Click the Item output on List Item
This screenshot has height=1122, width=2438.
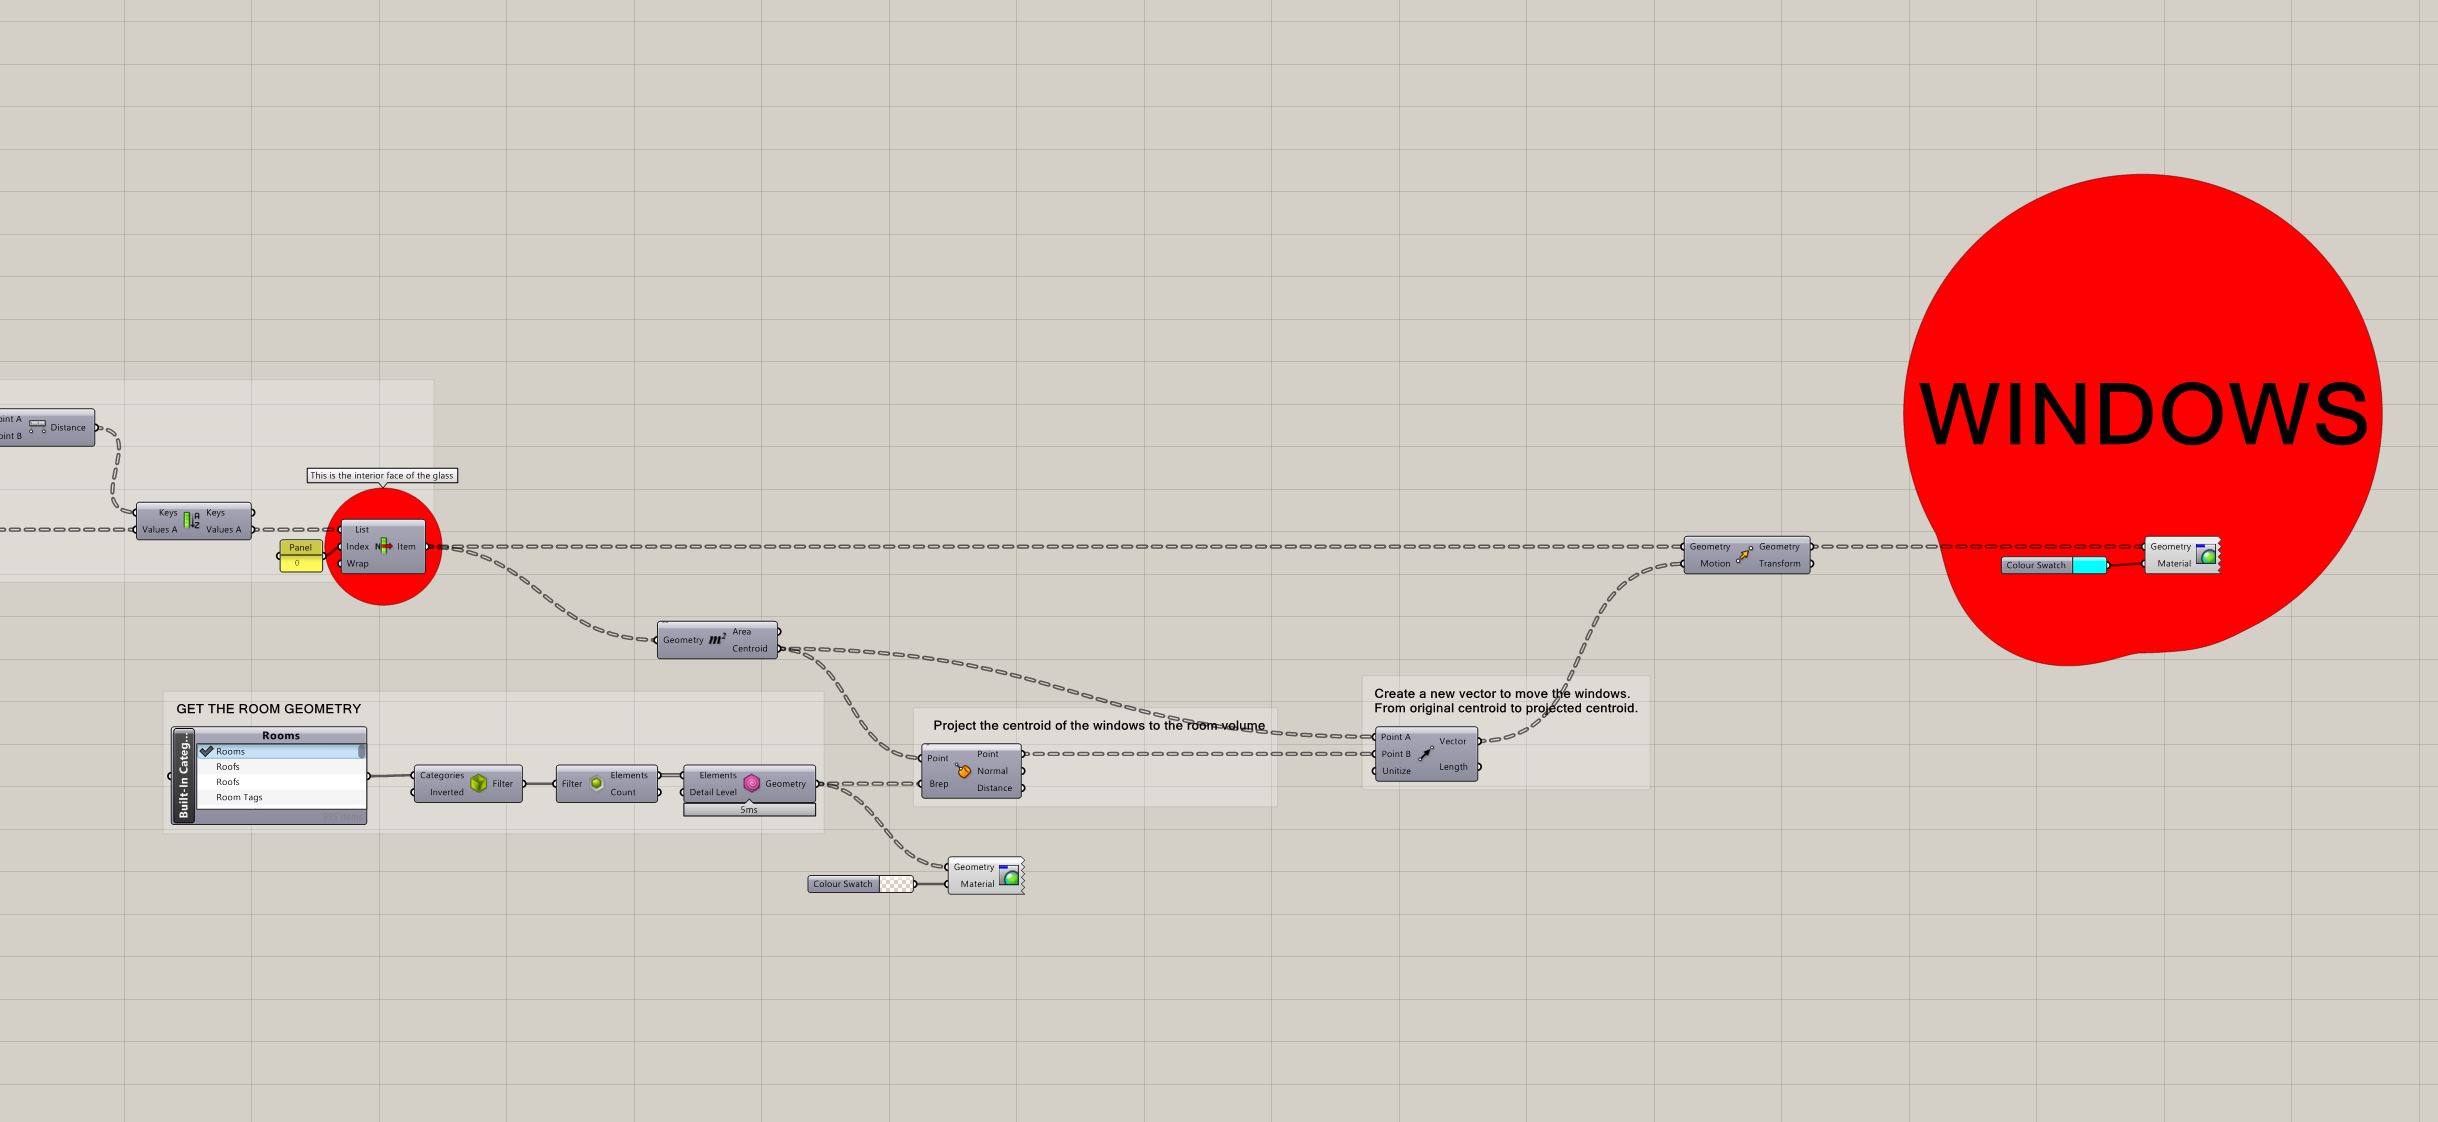click(406, 546)
